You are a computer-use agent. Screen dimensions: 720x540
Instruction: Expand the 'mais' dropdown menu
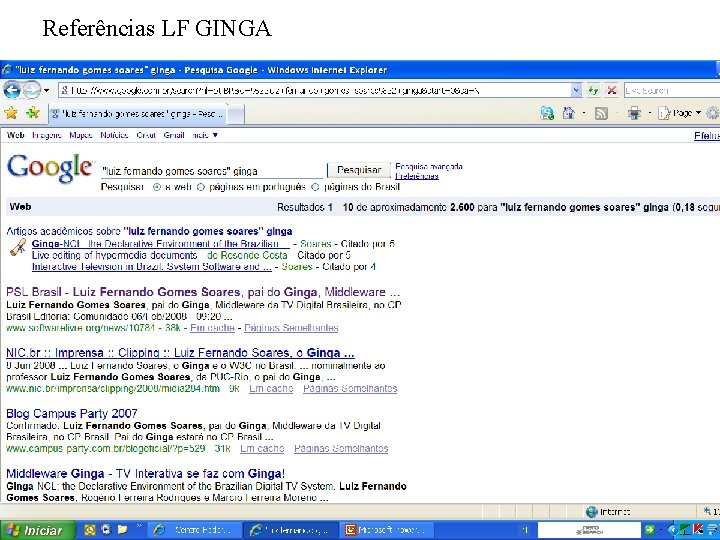pyautogui.click(x=205, y=135)
